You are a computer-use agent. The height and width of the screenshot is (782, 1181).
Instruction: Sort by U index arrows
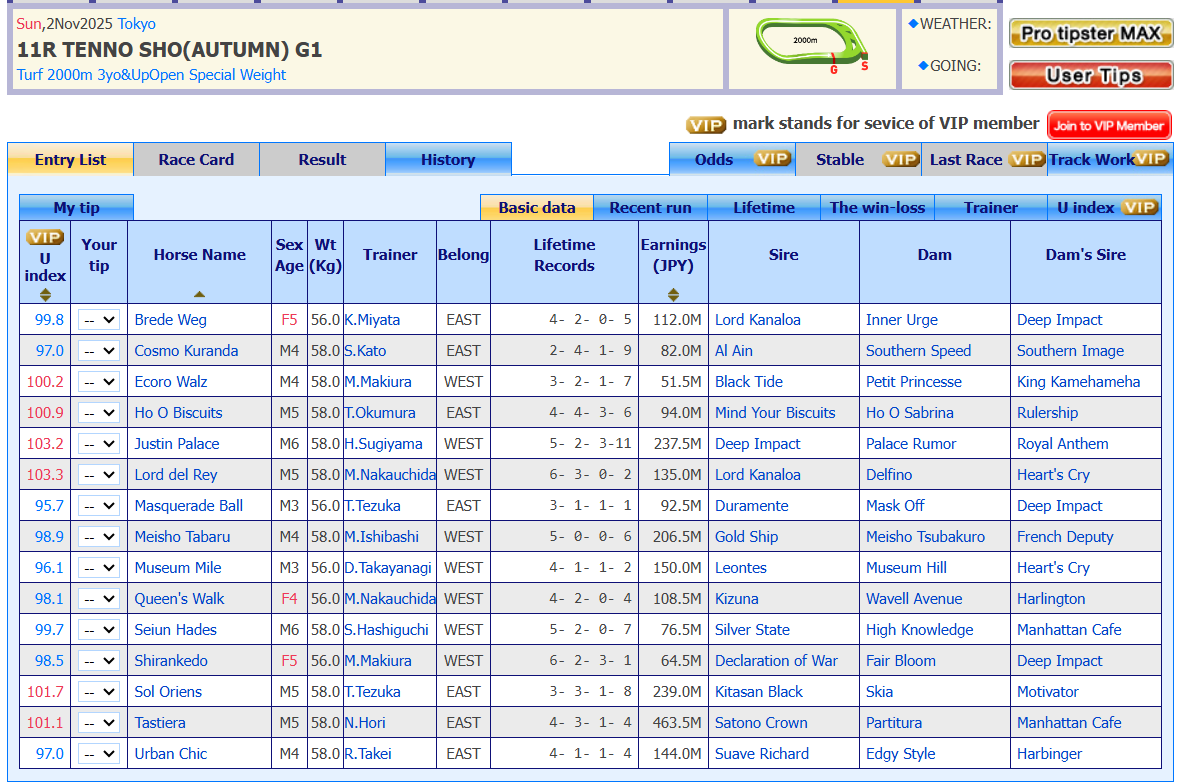tap(45, 295)
